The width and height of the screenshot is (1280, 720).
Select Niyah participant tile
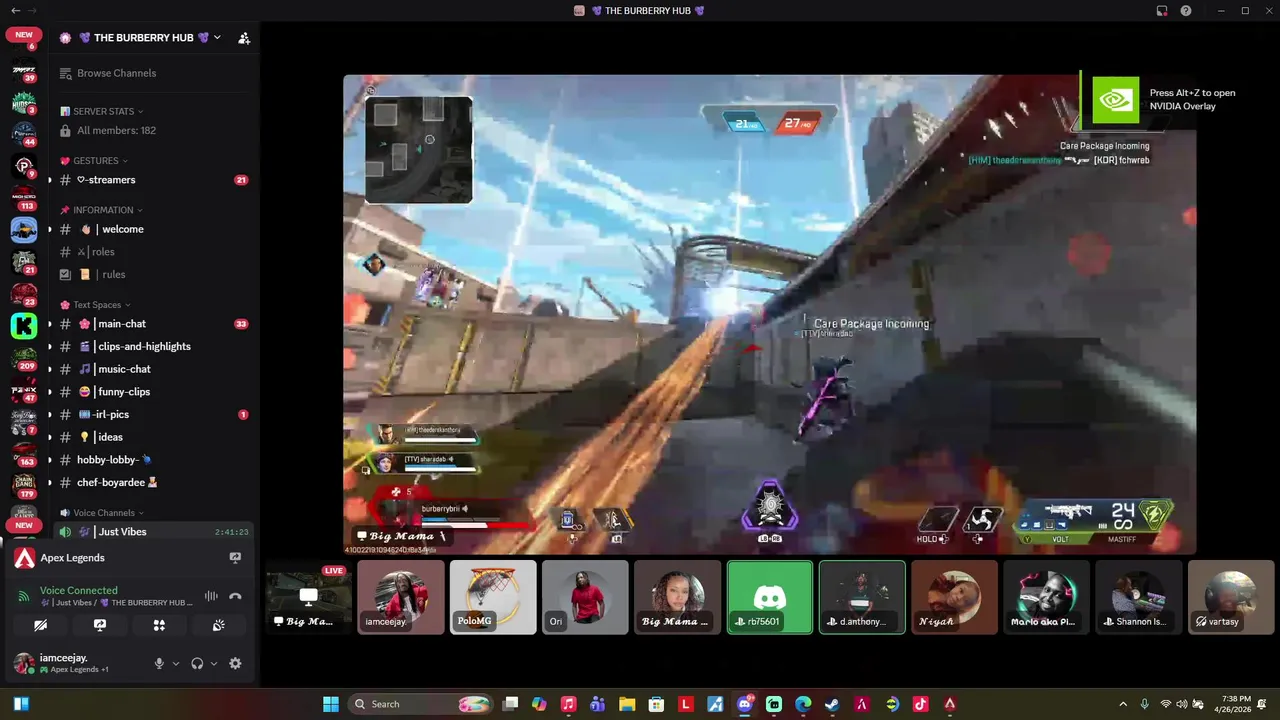pos(954,597)
